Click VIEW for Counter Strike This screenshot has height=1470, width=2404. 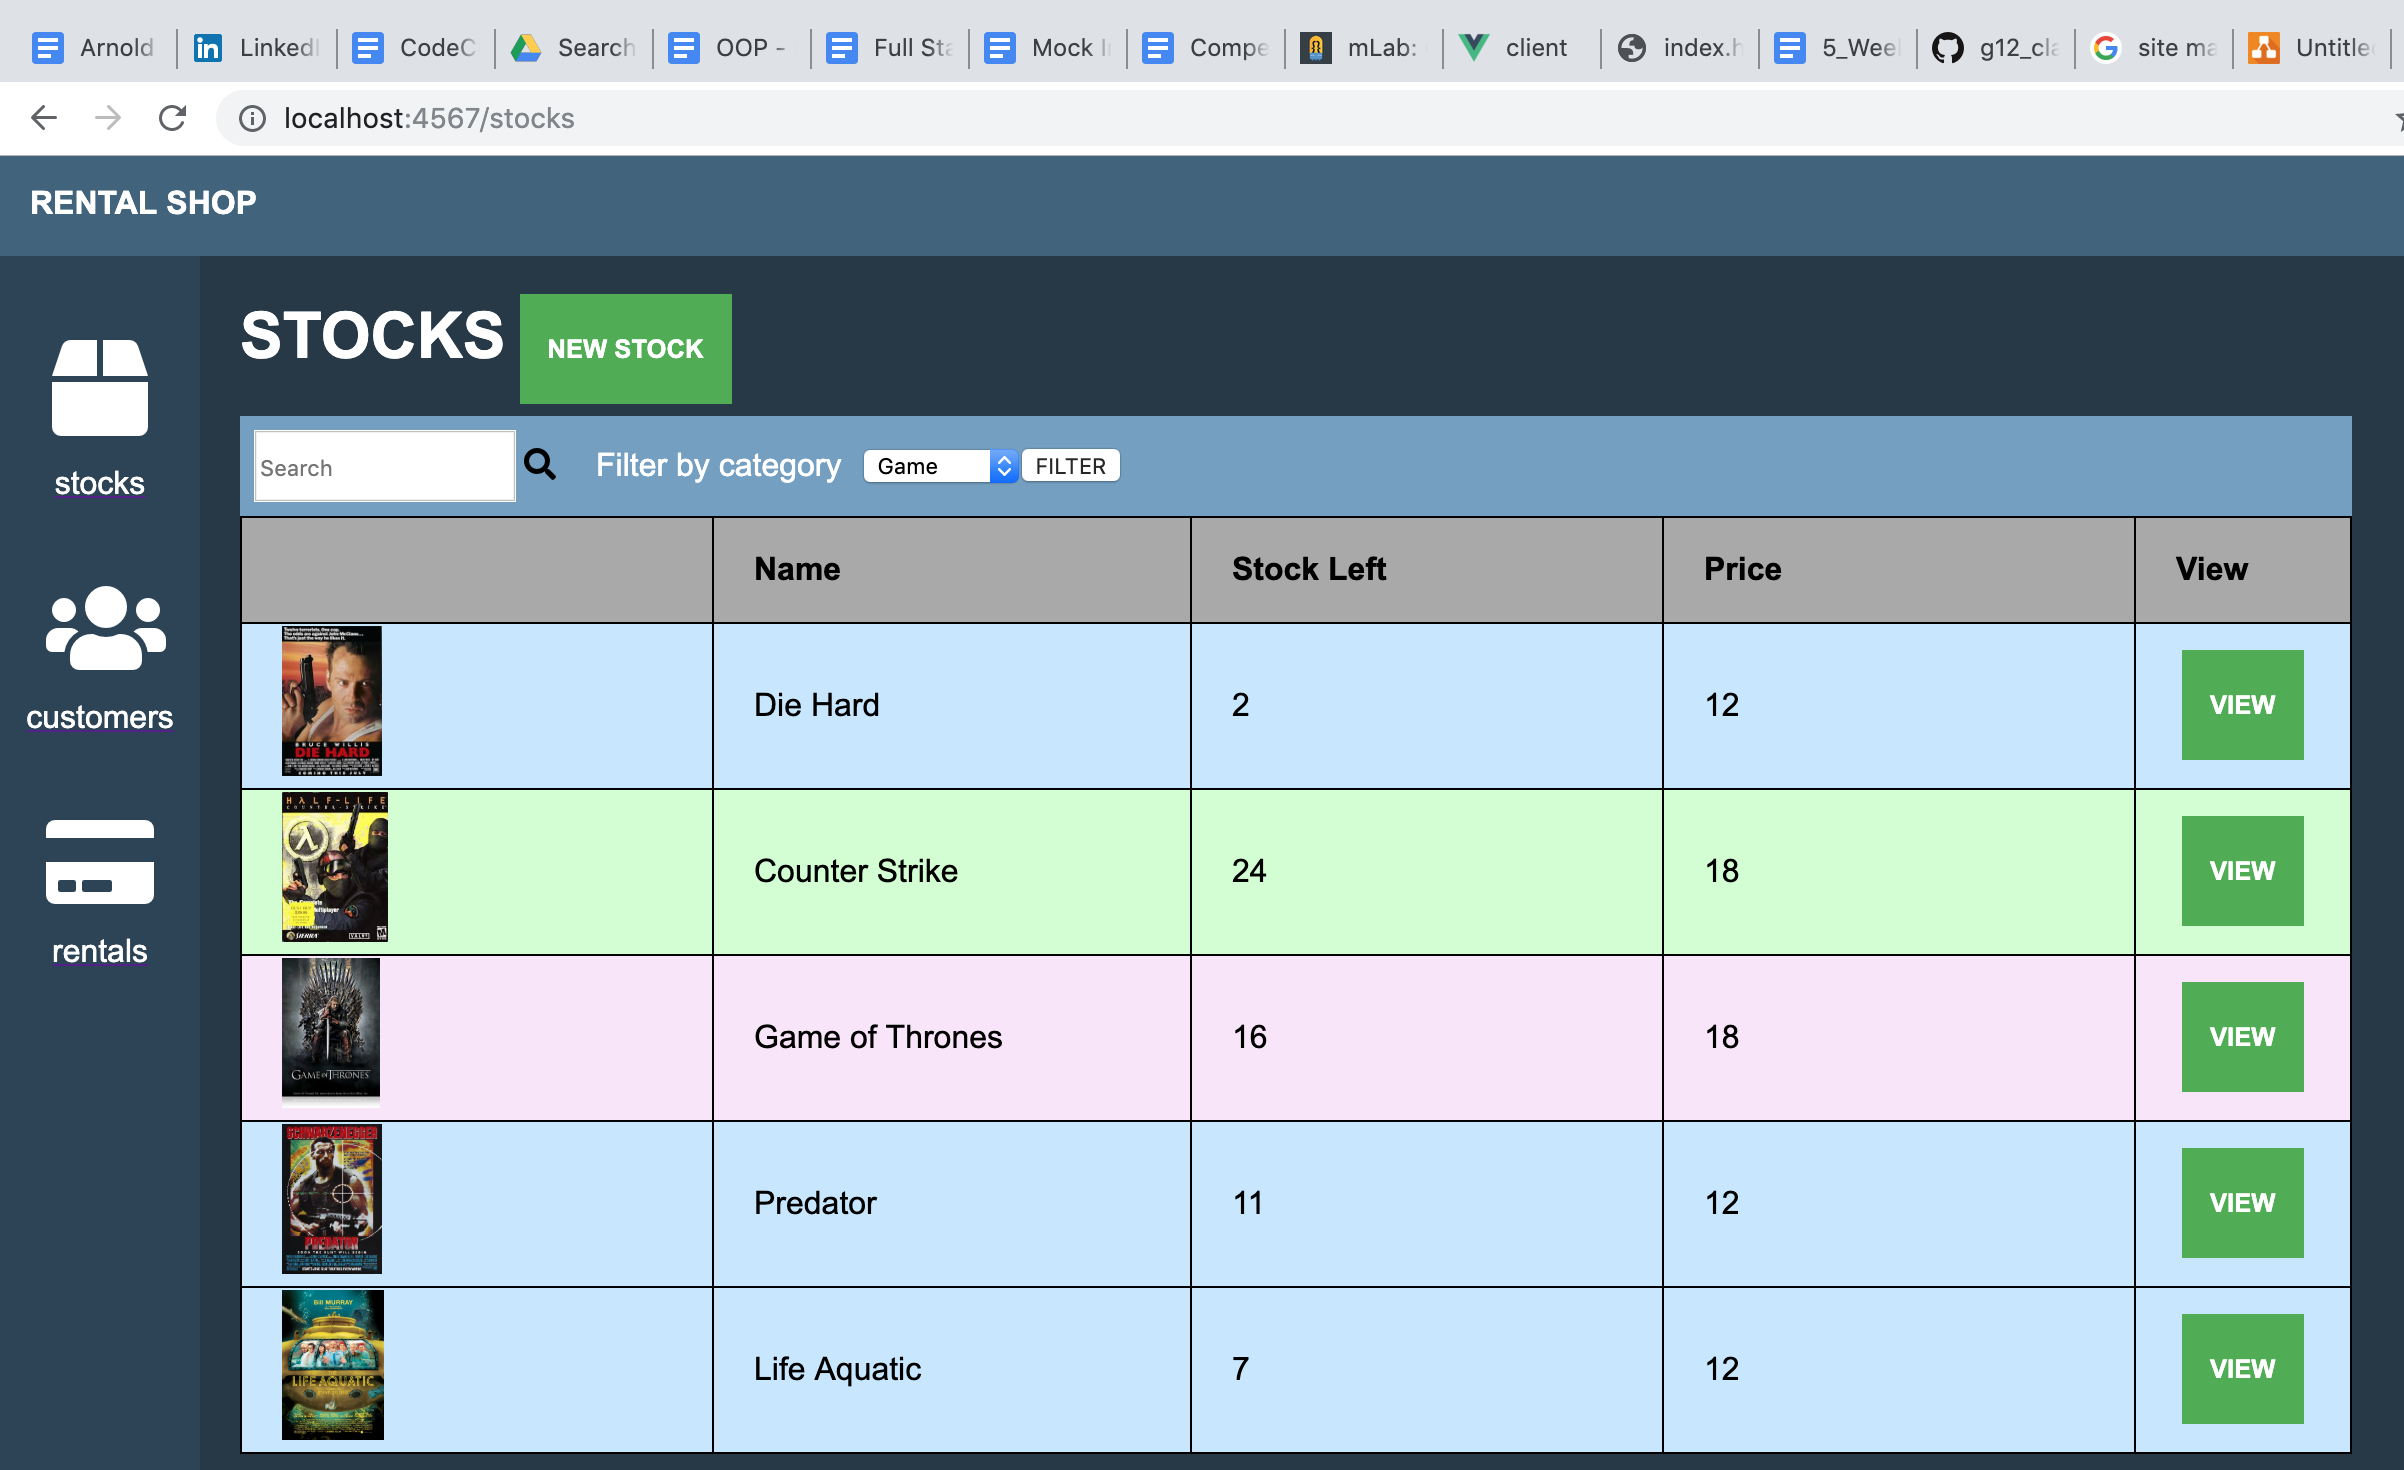coord(2241,871)
